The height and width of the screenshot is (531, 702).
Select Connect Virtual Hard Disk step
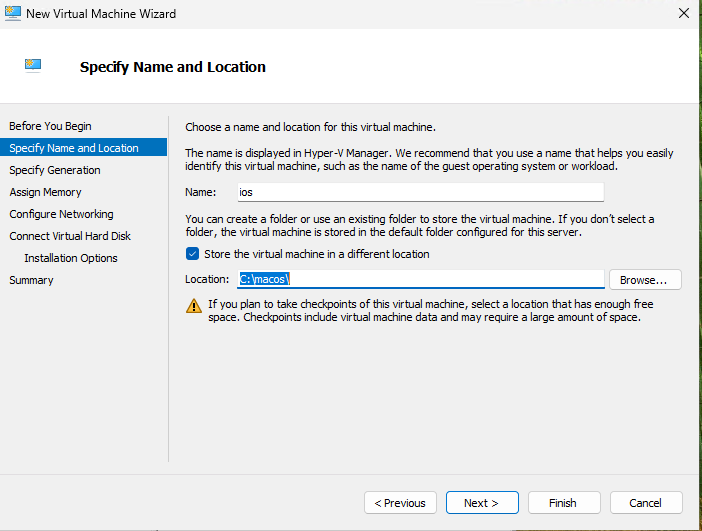point(70,236)
